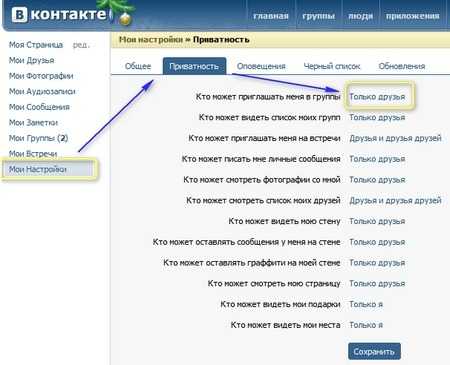Change who can see my friends list
The height and width of the screenshot is (365, 450).
(x=395, y=200)
